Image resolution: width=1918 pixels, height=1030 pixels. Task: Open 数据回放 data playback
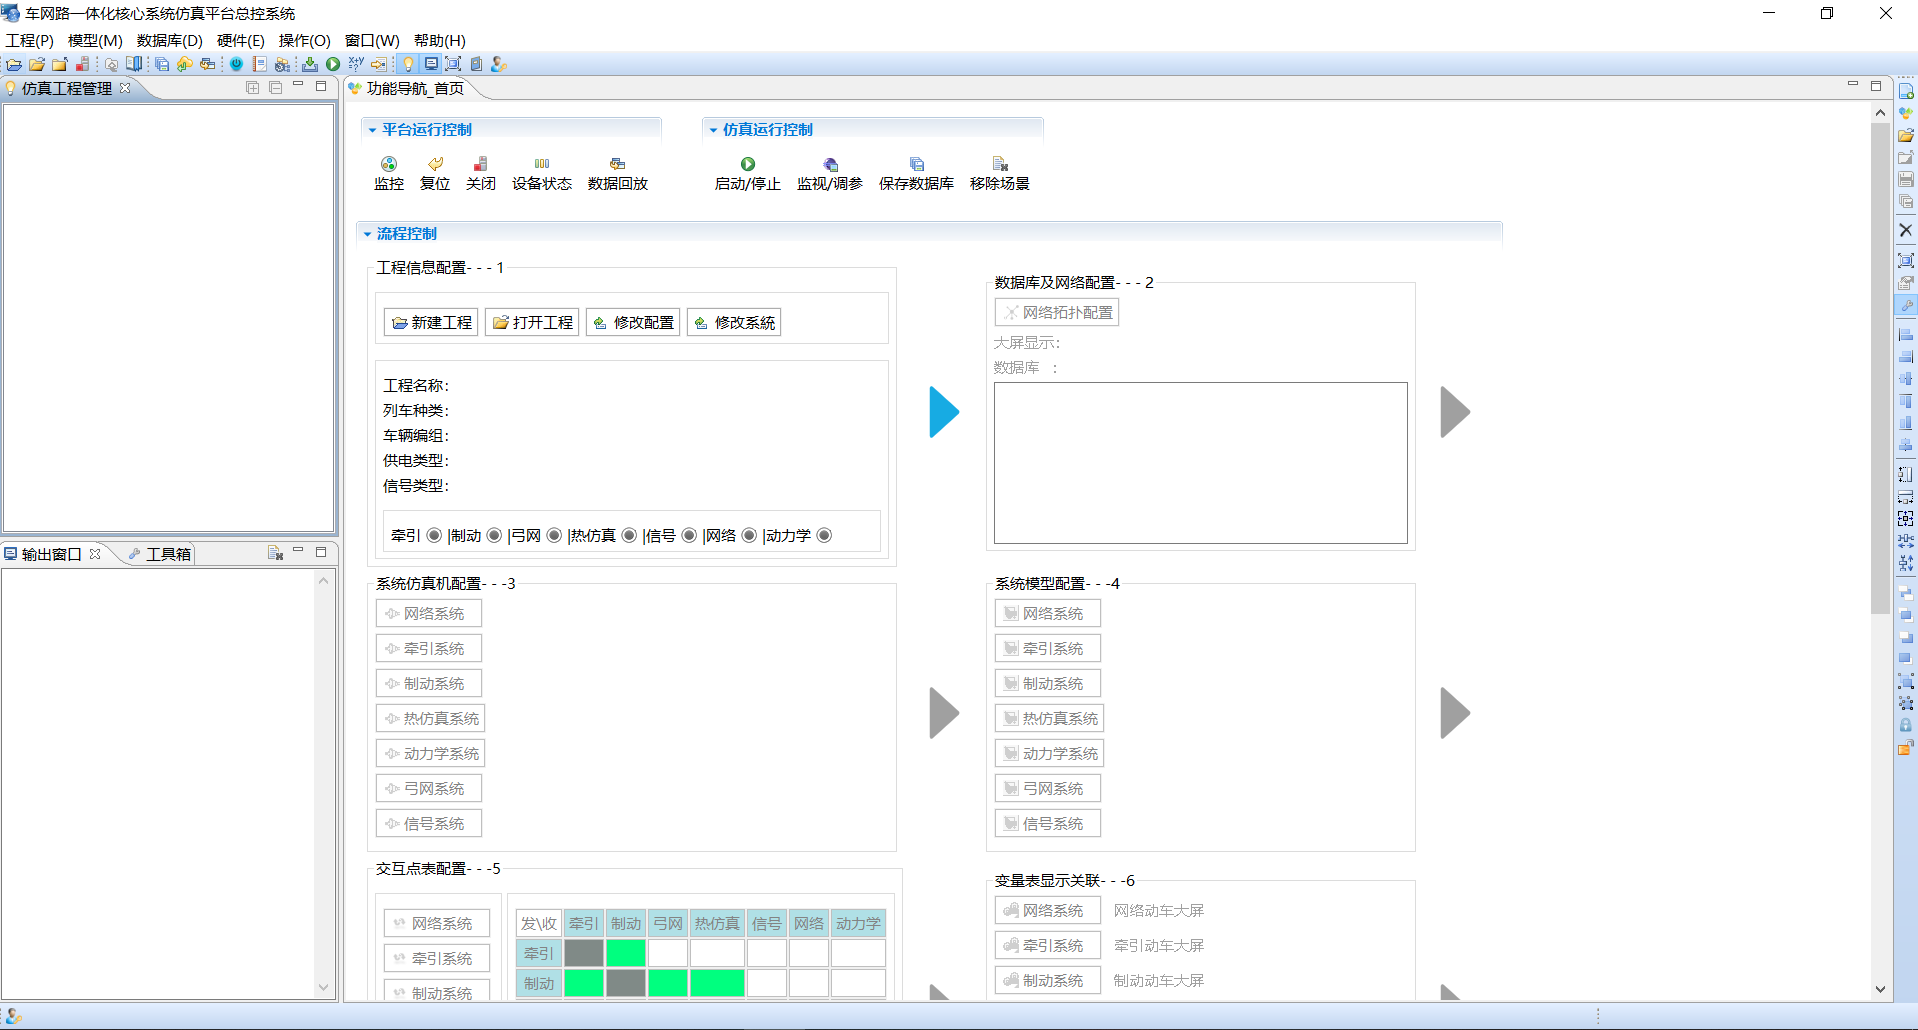618,174
